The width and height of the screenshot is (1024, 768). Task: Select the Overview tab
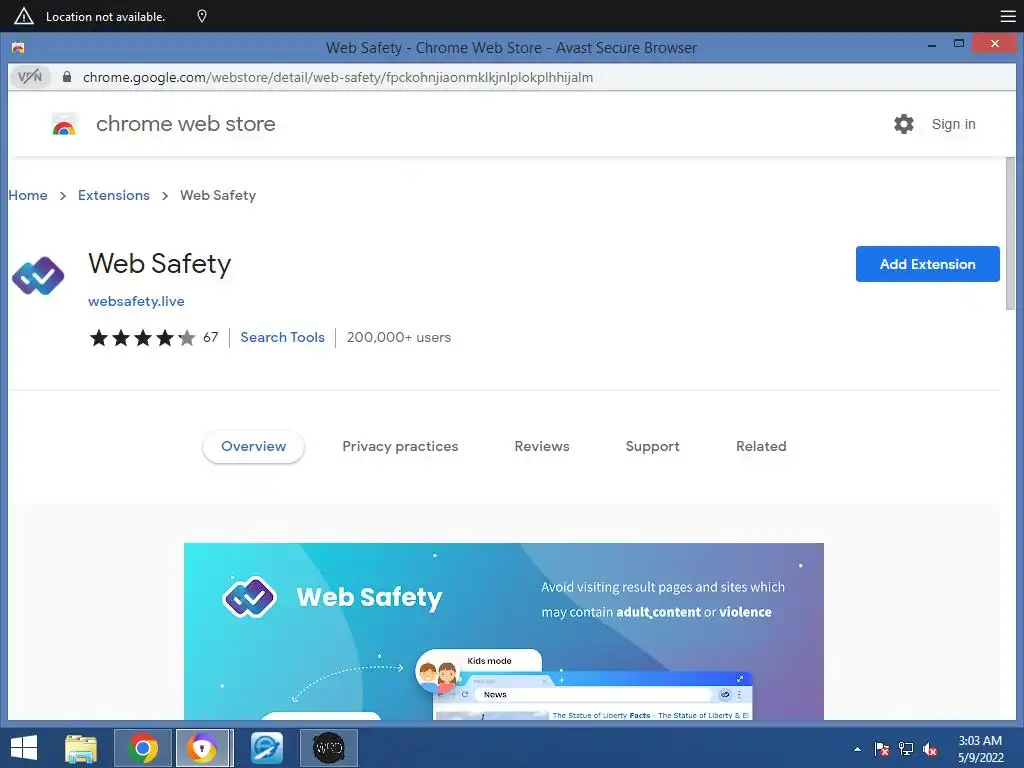(253, 447)
